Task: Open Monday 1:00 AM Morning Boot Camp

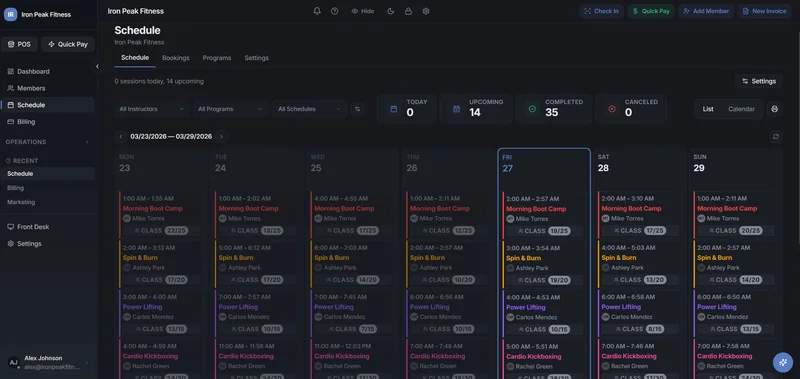Action: click(x=160, y=215)
